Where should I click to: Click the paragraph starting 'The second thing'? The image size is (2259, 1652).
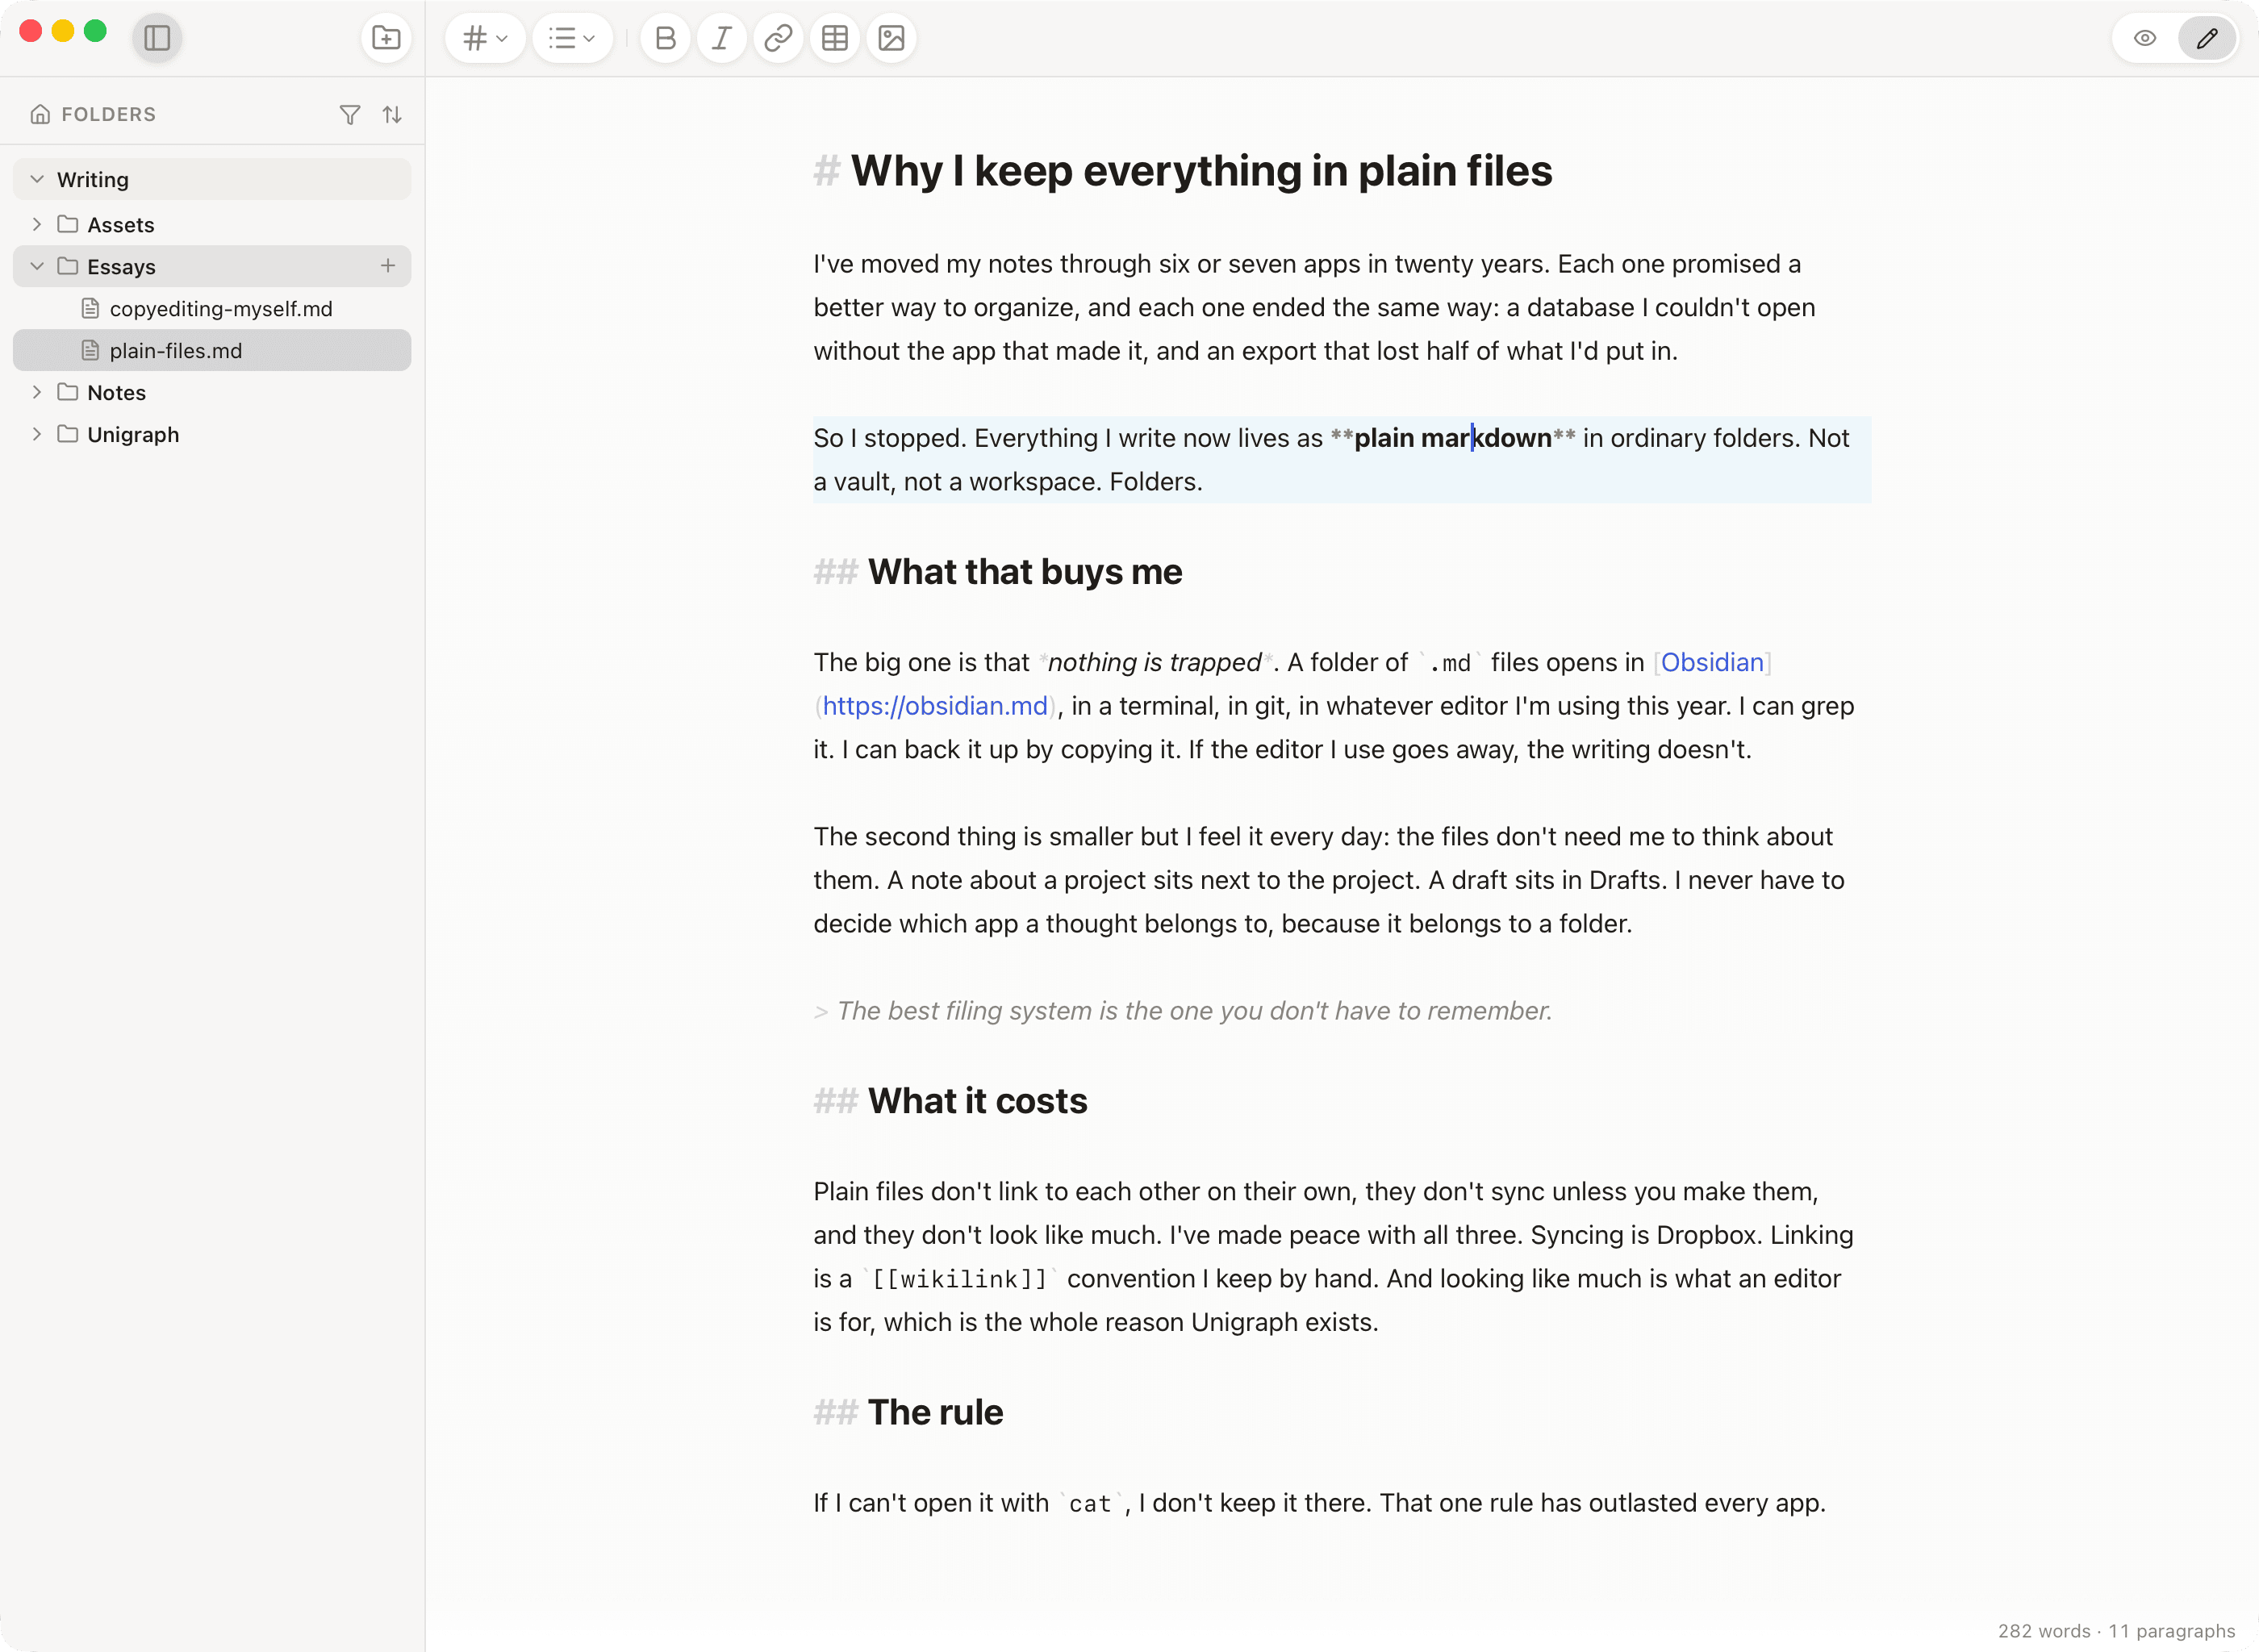1329,880
